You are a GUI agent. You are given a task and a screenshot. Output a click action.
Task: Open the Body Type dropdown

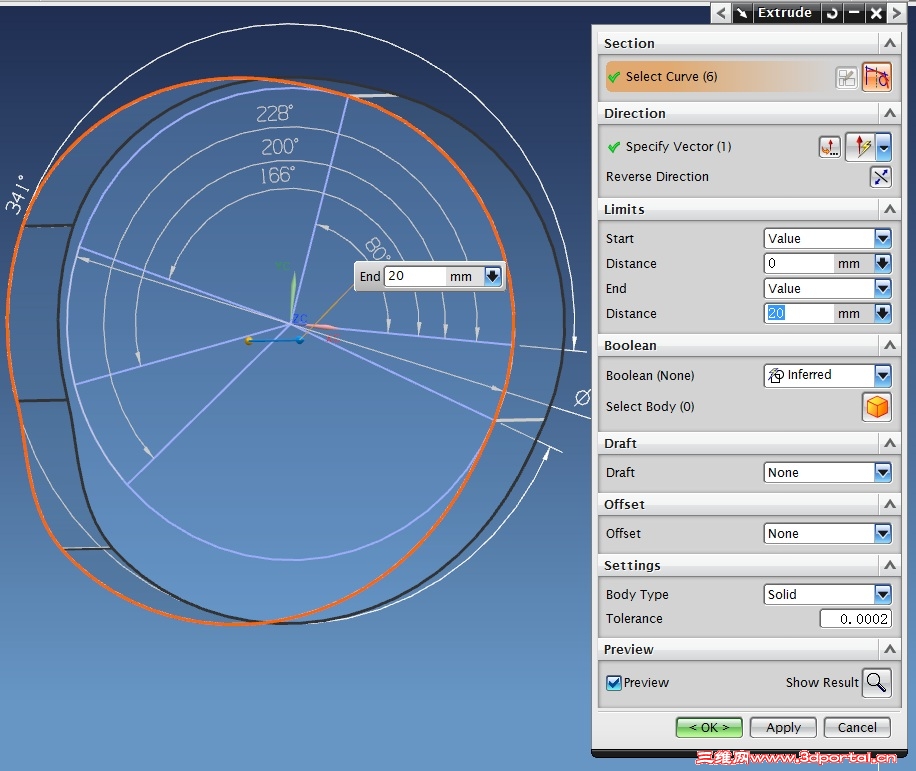click(x=883, y=595)
